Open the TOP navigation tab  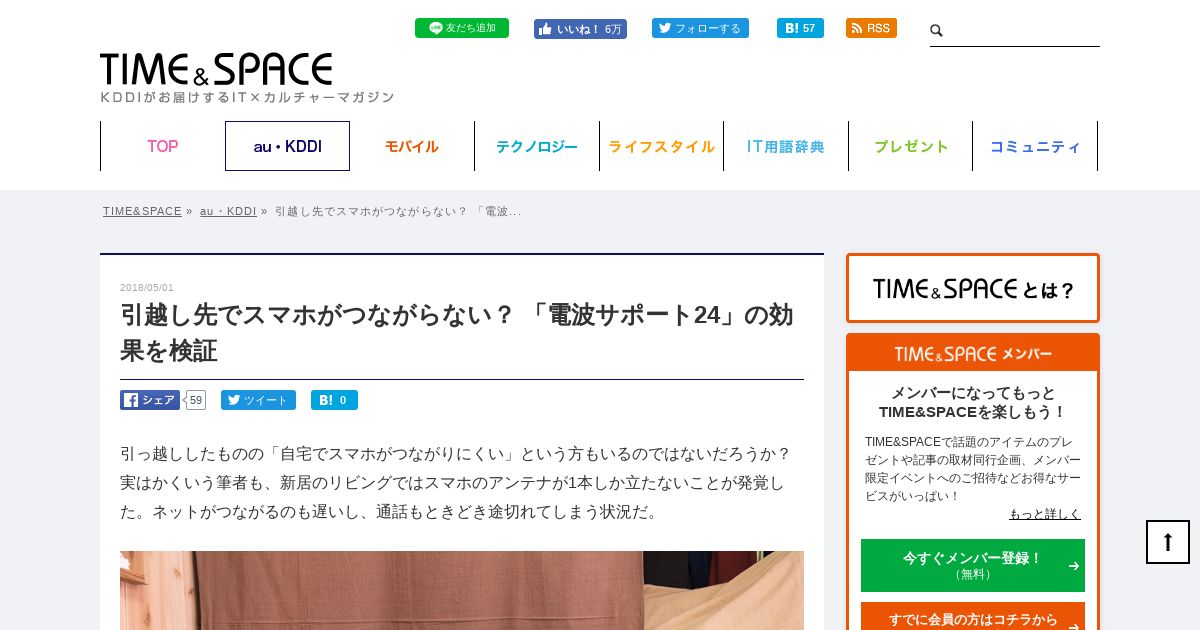coord(163,146)
